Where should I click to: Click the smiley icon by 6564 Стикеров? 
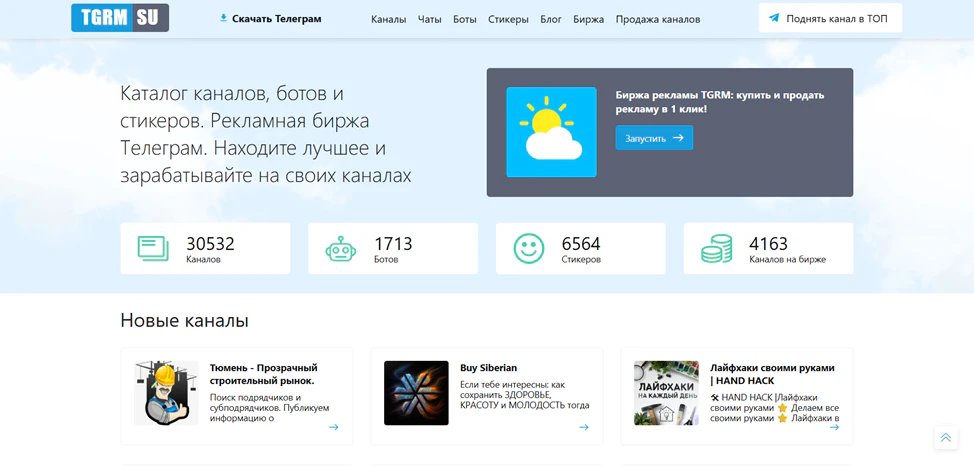pos(529,249)
